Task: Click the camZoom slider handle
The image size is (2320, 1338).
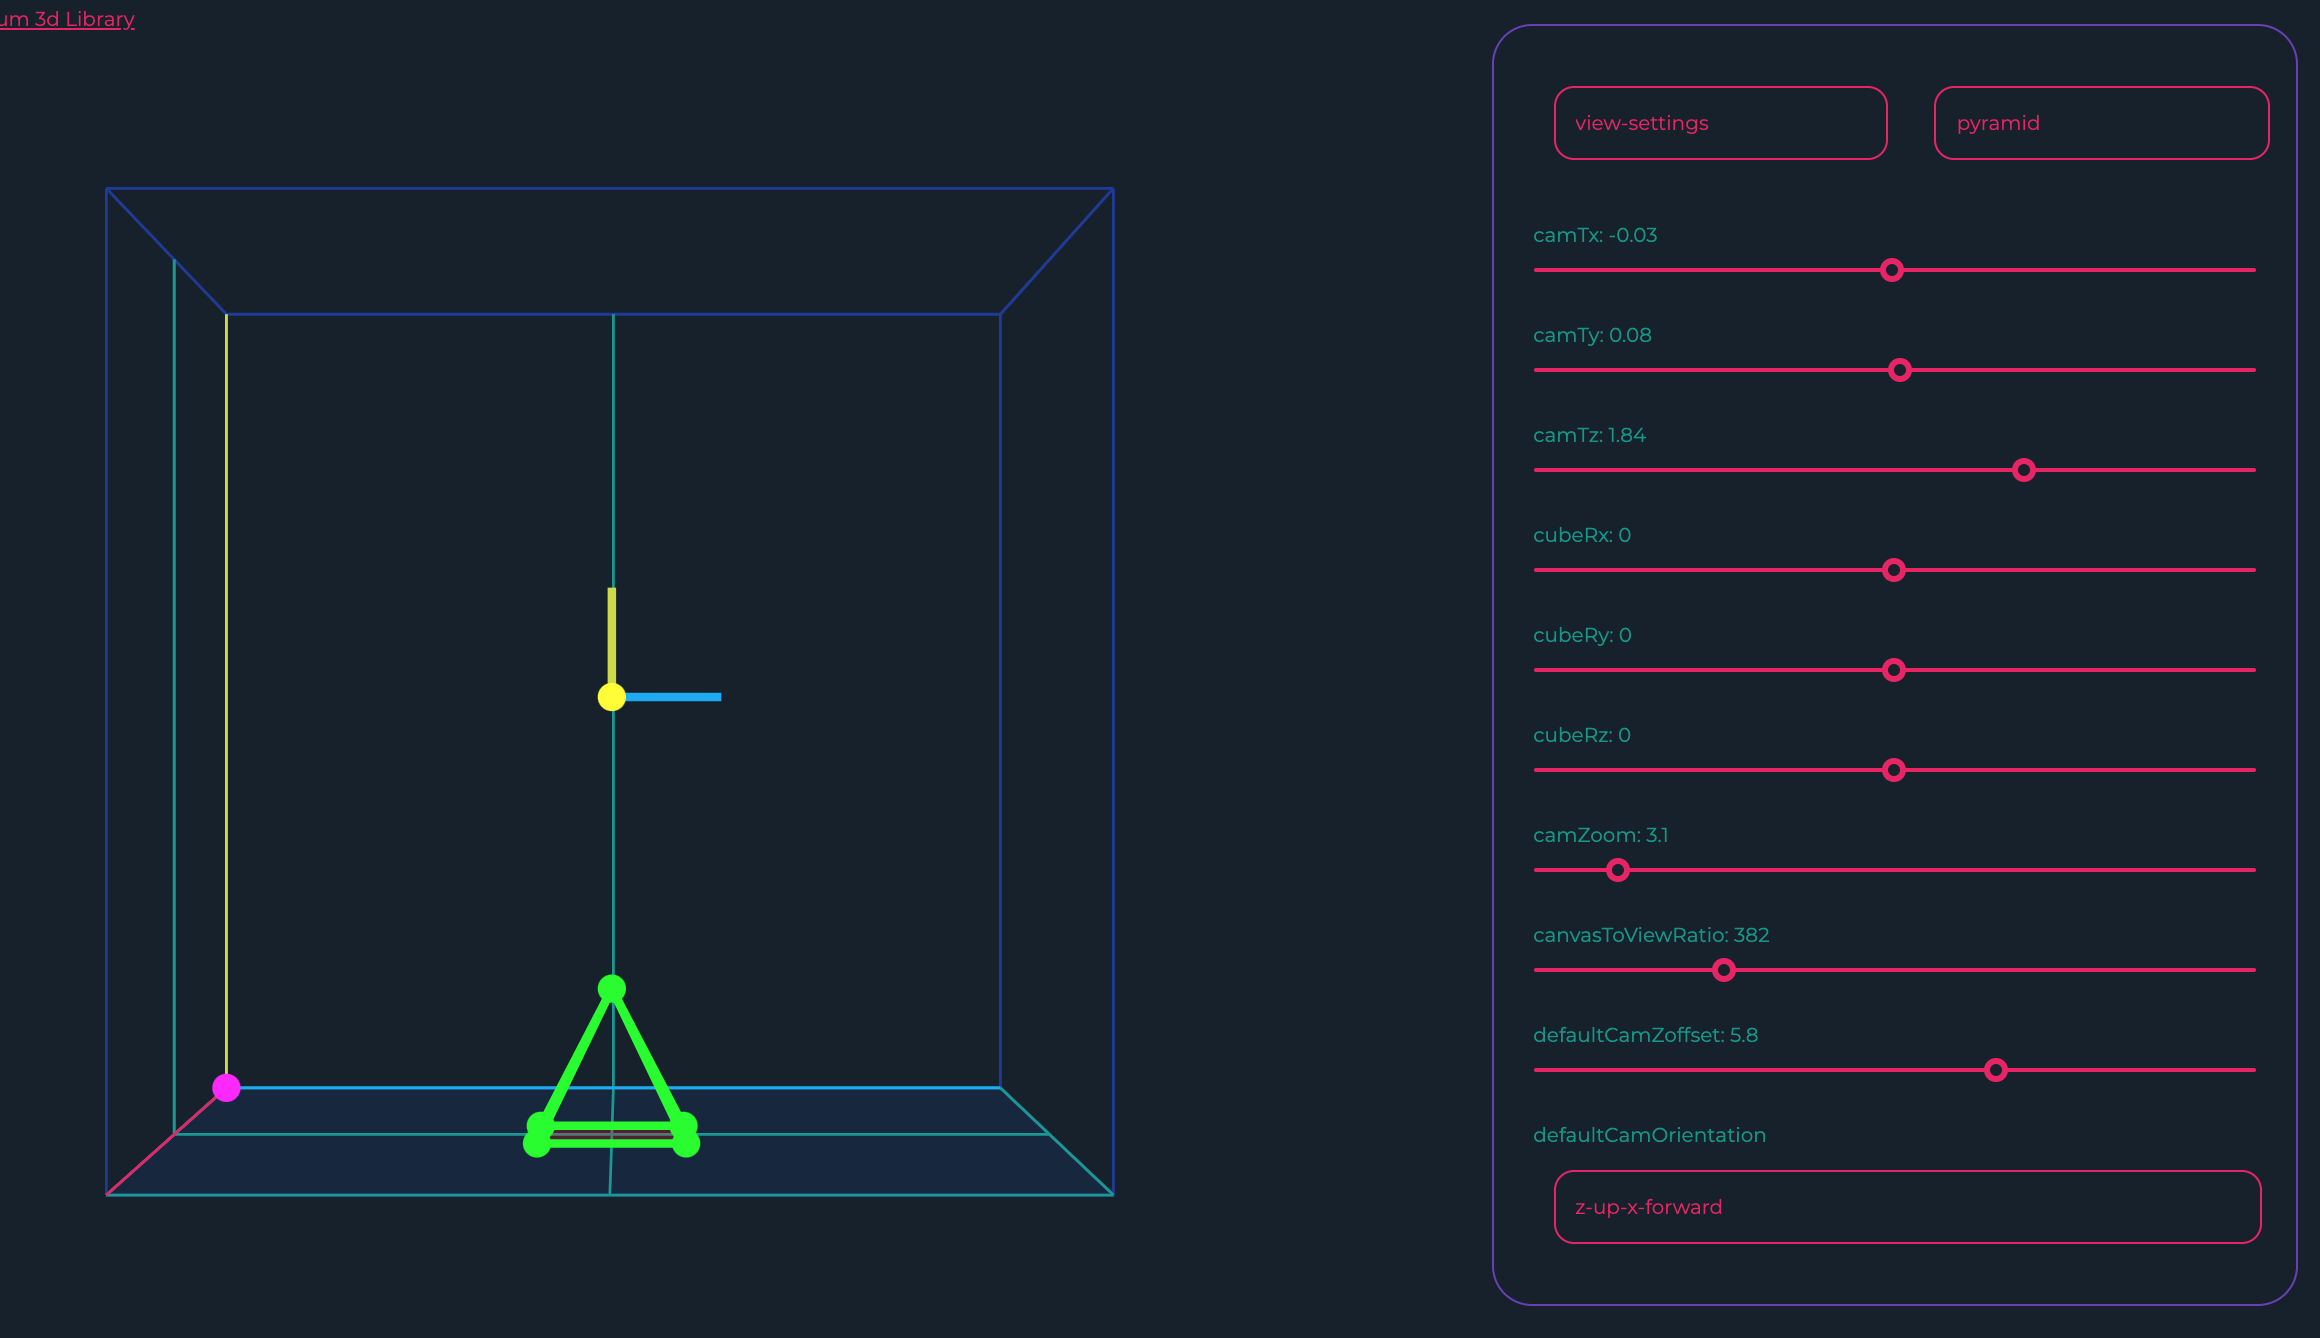Action: (1618, 870)
